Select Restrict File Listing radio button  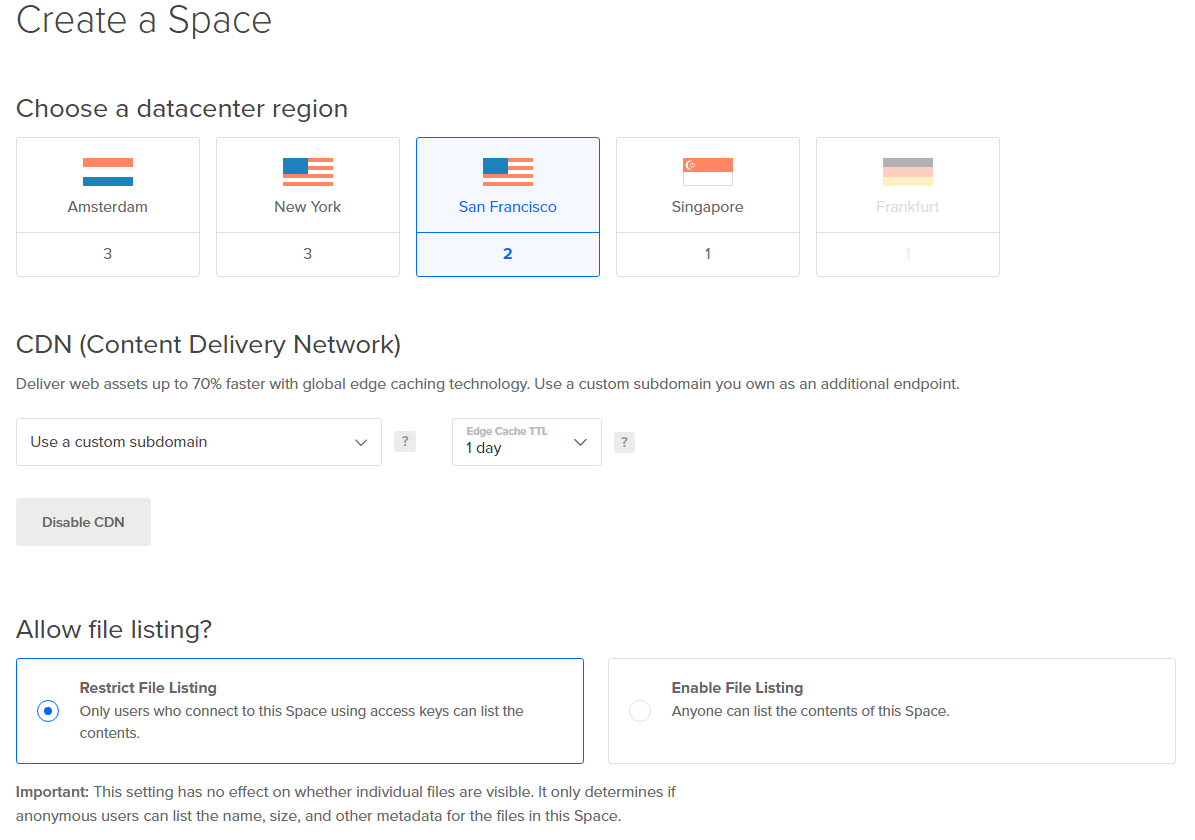(x=48, y=711)
